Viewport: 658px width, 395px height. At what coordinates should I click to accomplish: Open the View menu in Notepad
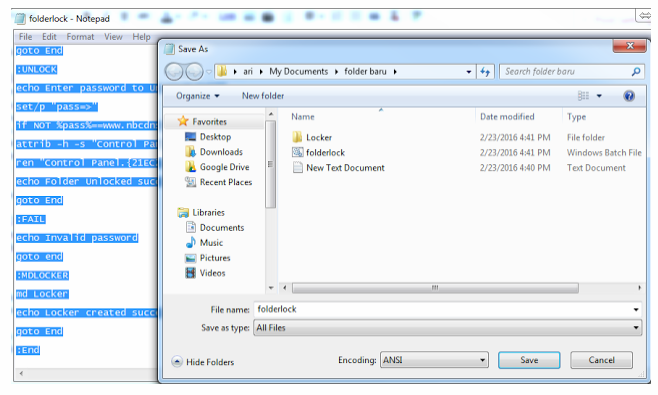pos(113,37)
